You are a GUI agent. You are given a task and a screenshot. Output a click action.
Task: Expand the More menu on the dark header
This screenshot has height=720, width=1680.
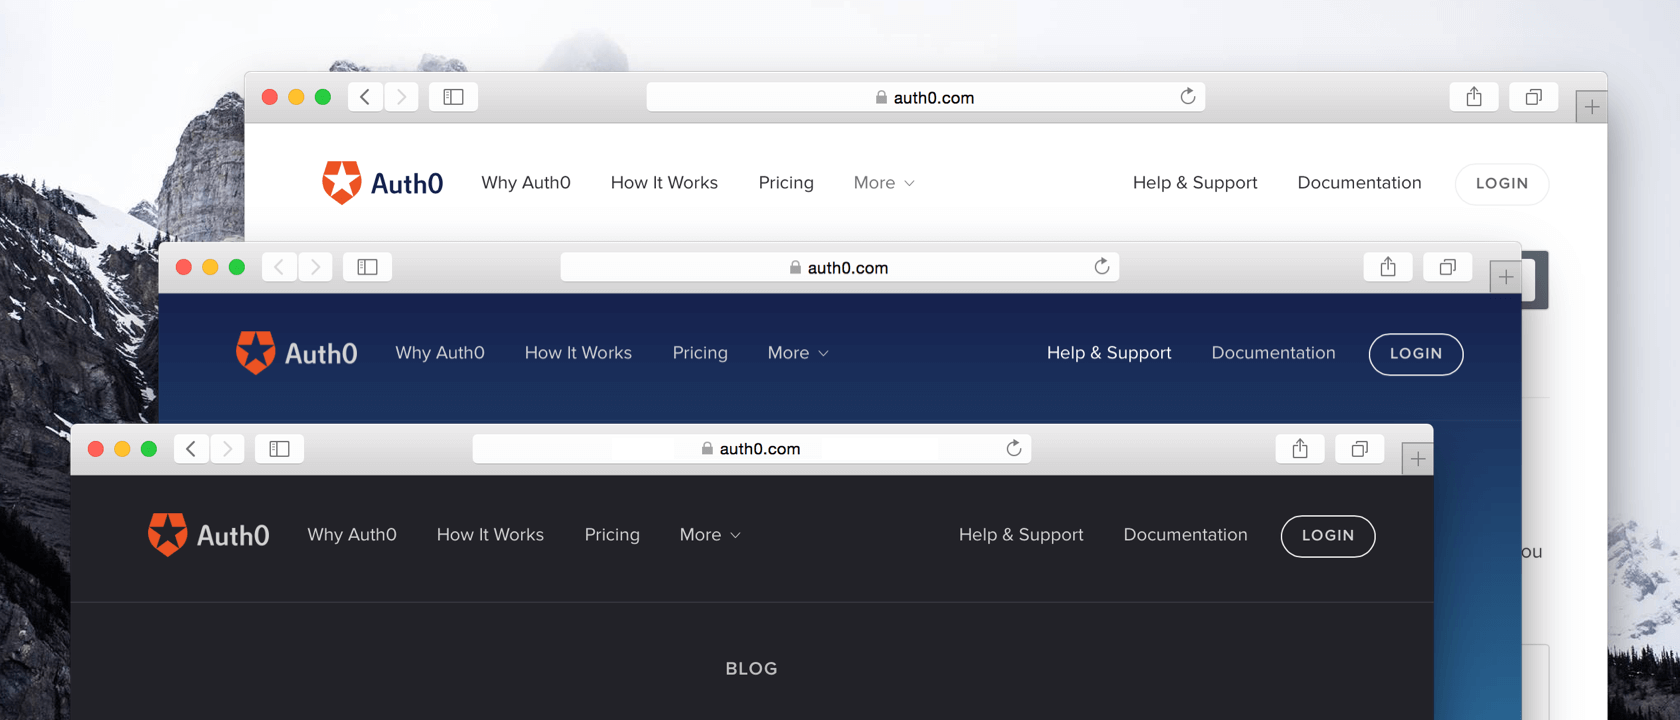710,535
